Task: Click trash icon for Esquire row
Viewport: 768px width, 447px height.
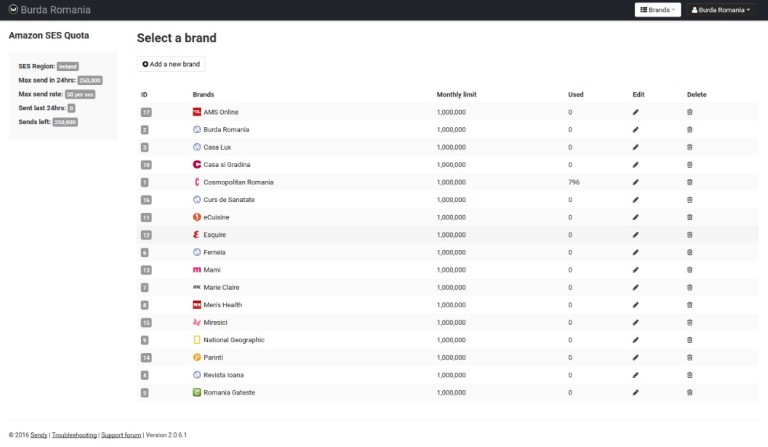Action: (689, 235)
